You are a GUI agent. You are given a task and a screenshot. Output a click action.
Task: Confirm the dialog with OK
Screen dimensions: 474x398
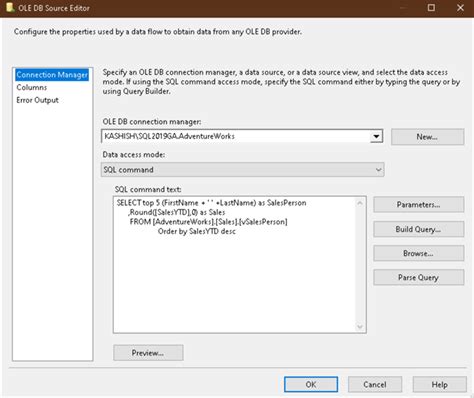pyautogui.click(x=311, y=384)
